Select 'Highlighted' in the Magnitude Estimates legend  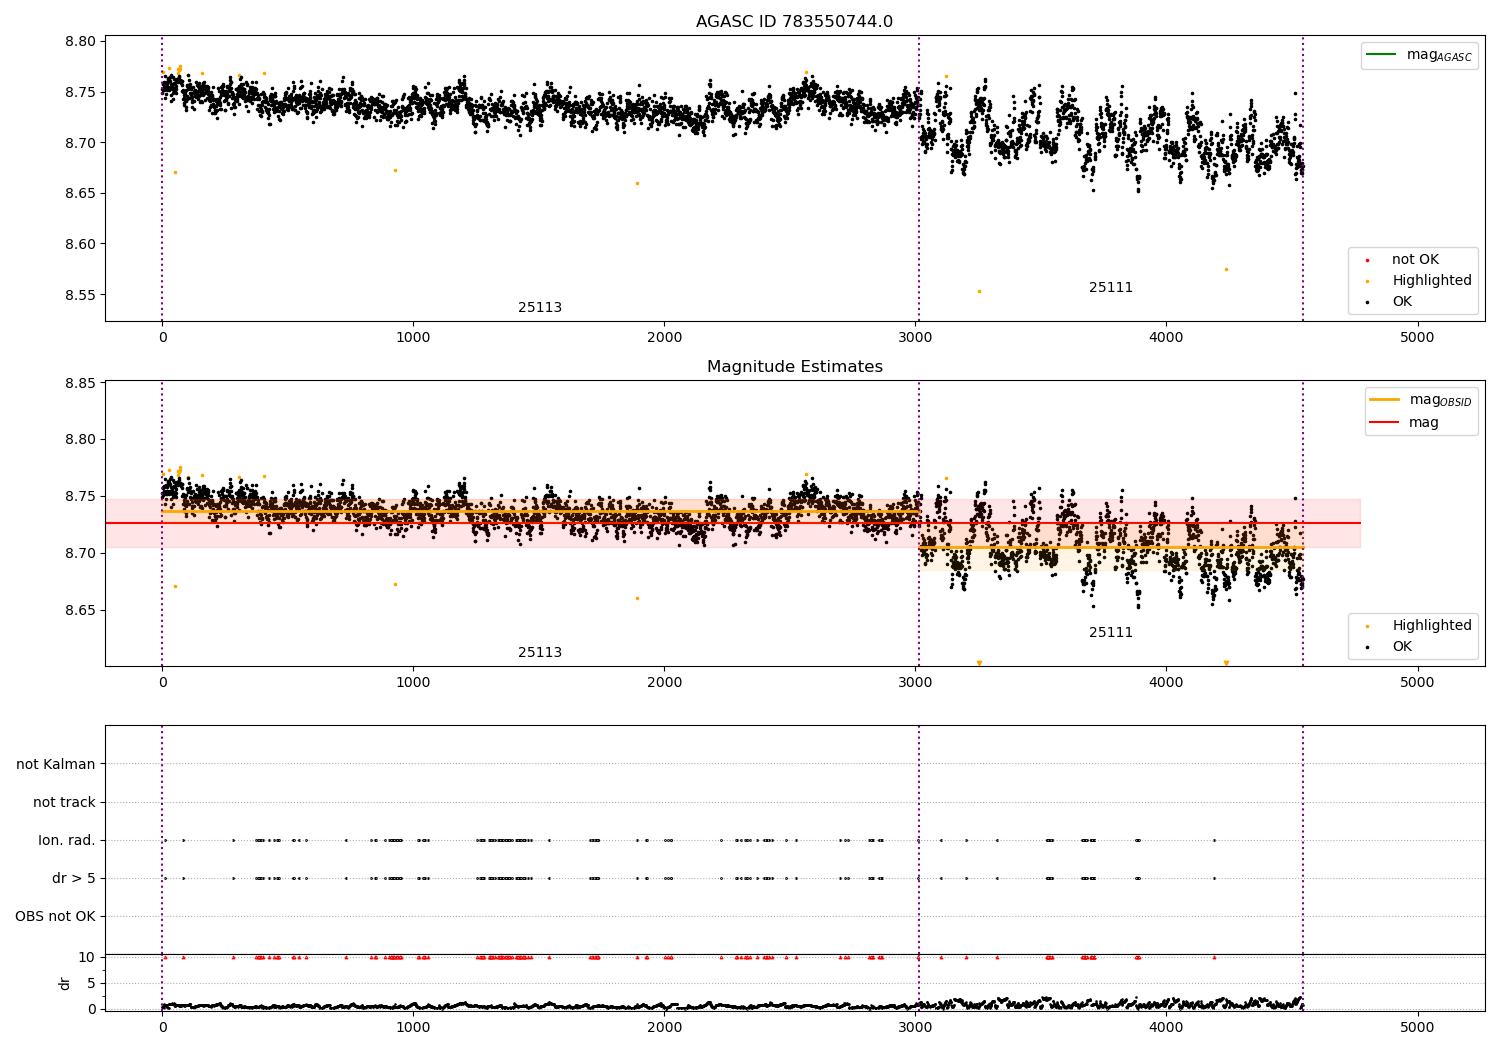click(1431, 626)
